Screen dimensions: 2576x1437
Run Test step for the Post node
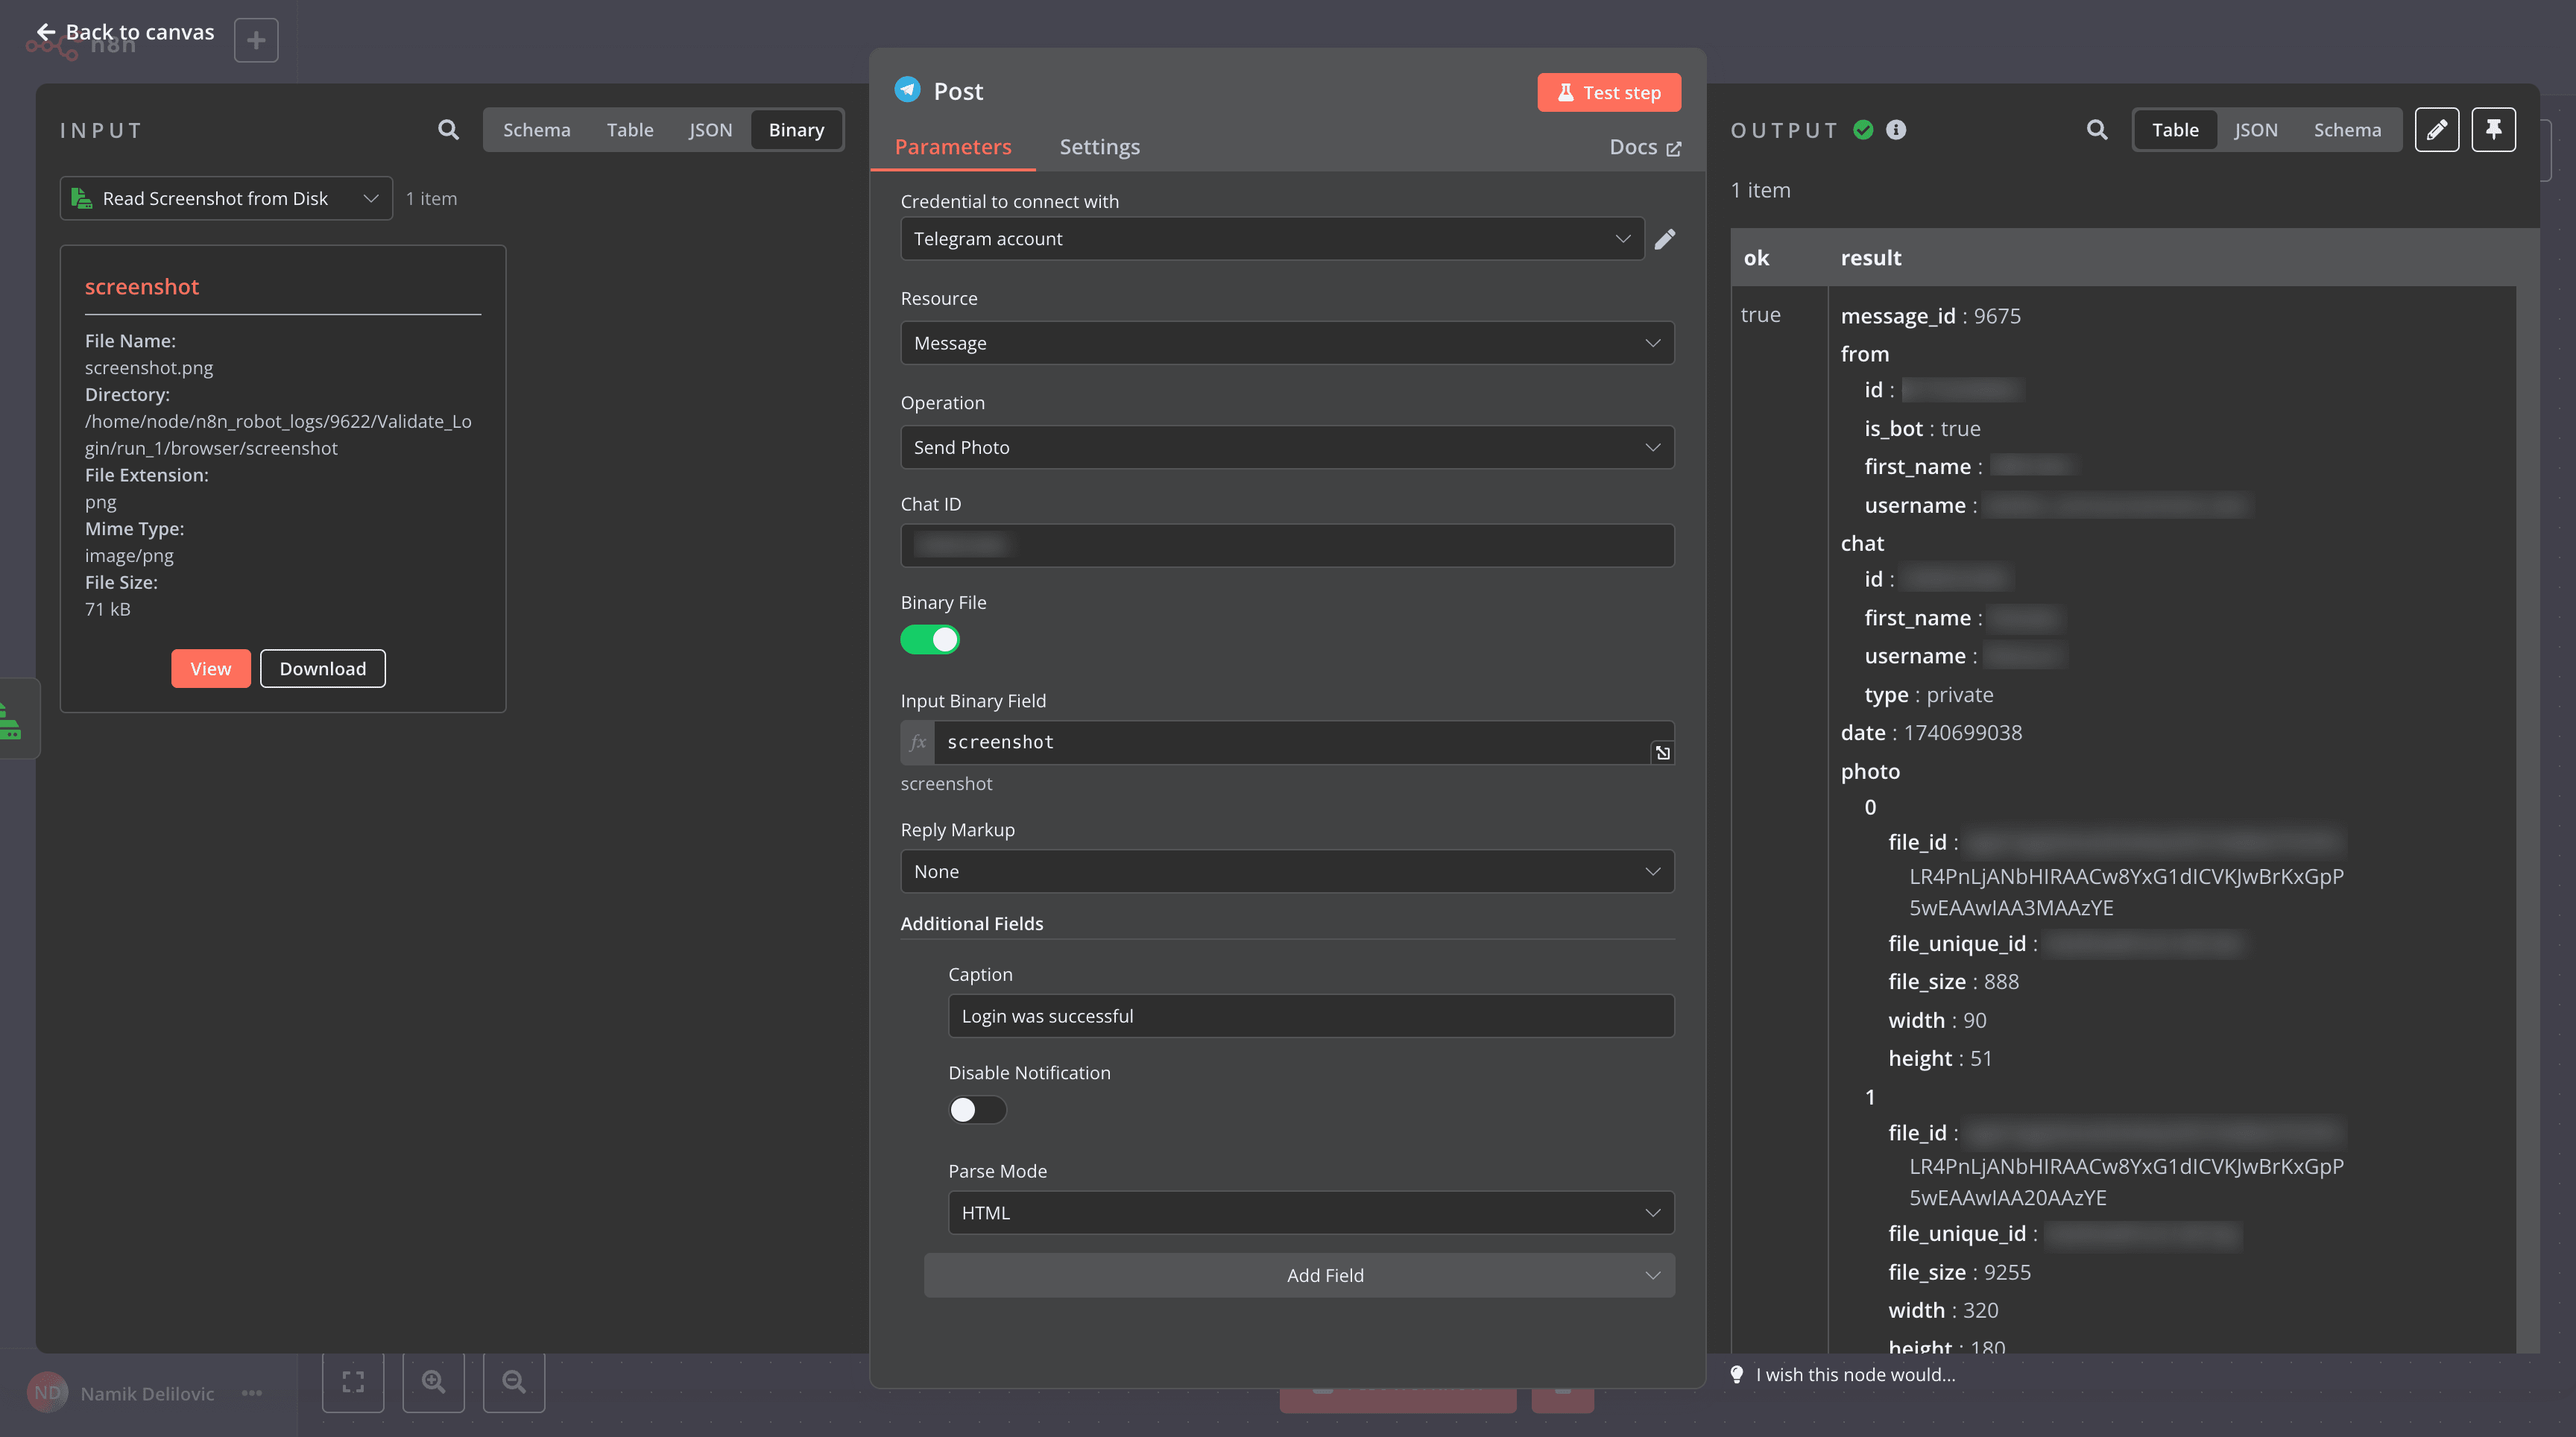click(x=1608, y=92)
